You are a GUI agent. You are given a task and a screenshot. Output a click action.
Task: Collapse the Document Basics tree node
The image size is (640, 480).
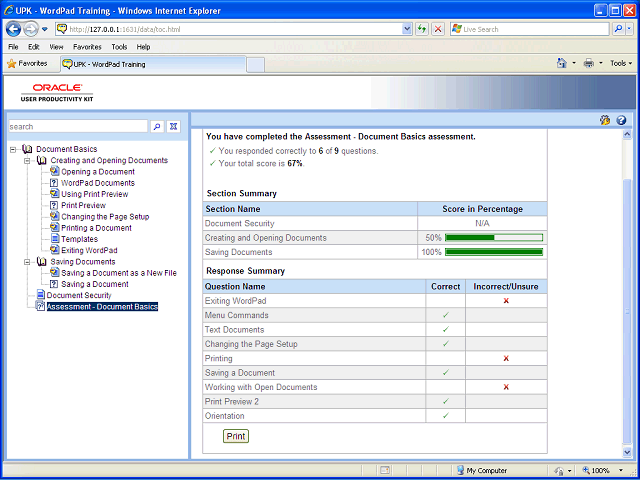[x=13, y=149]
